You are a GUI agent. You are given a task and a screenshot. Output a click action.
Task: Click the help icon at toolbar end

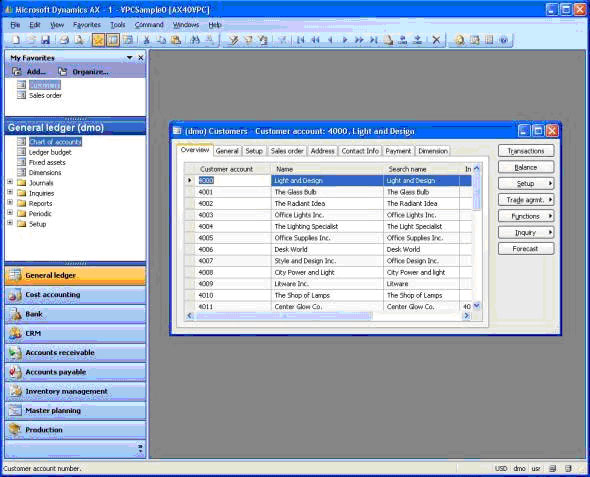click(x=504, y=39)
